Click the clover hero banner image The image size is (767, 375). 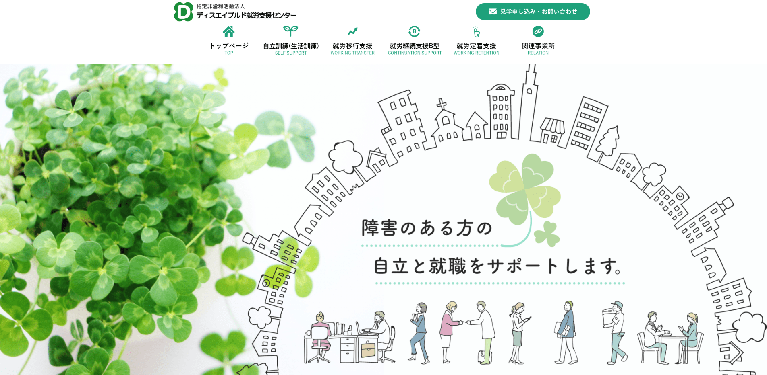pos(384,220)
